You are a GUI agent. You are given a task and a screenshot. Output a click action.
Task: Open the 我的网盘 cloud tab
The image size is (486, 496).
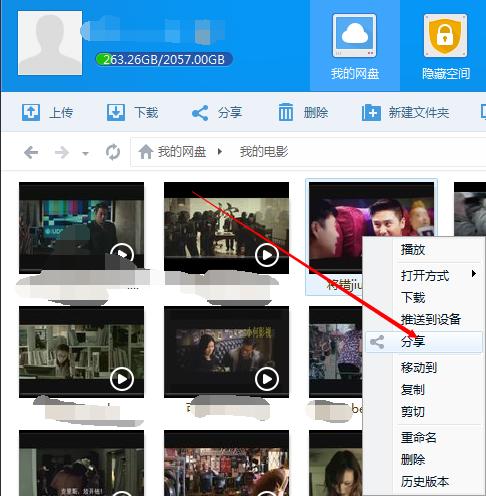coord(355,46)
